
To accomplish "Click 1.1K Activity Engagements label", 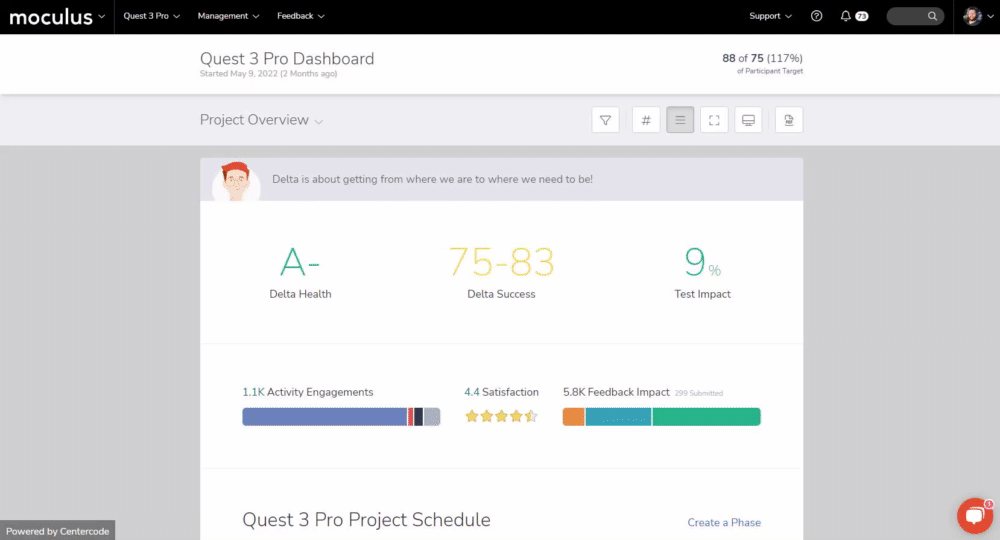I will pos(307,392).
